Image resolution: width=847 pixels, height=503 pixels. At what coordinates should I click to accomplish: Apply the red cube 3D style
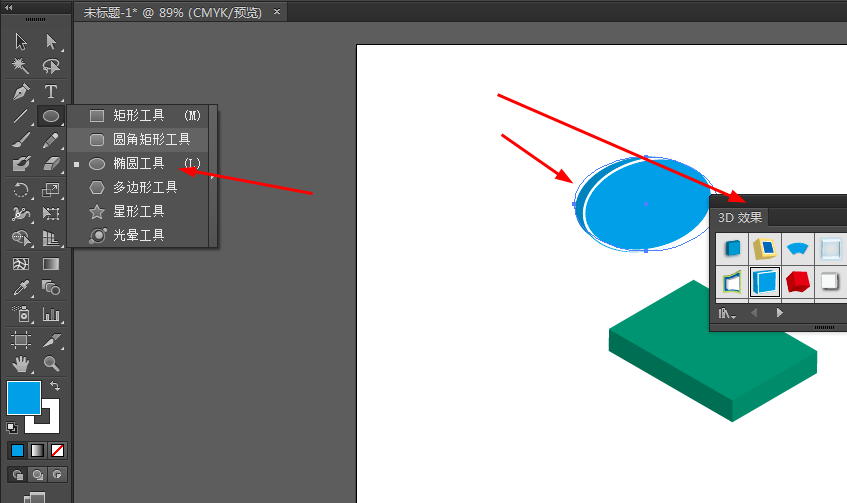(x=798, y=281)
